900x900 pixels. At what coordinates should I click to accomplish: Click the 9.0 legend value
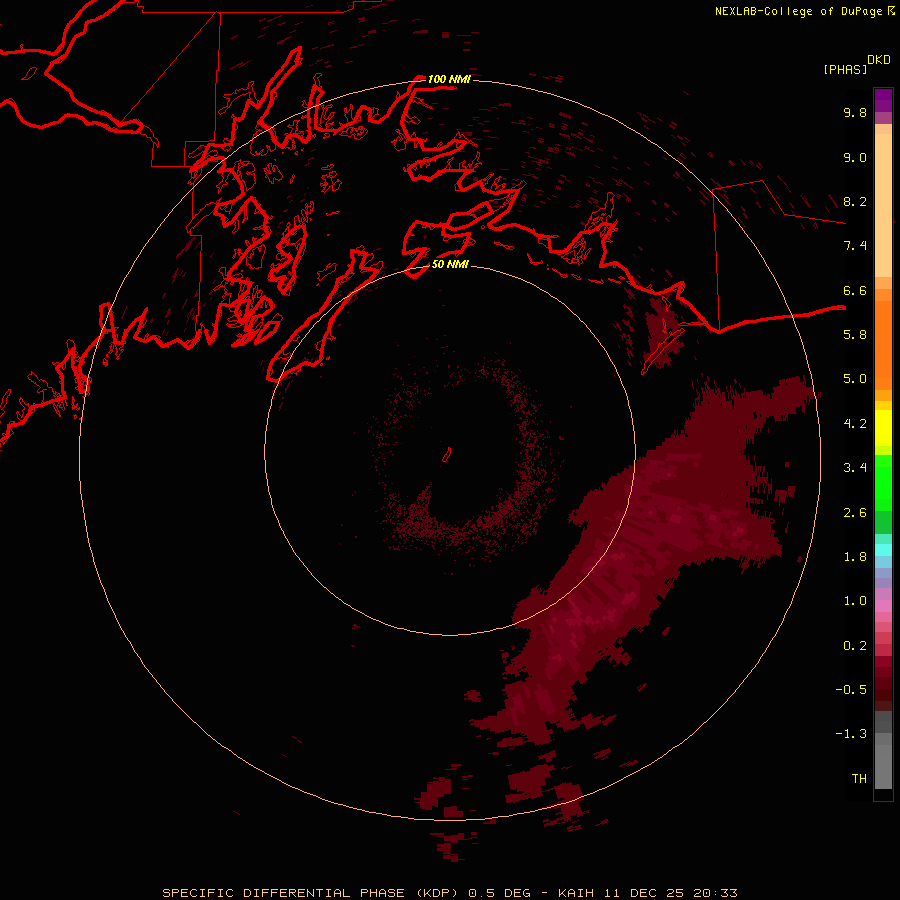coord(855,158)
